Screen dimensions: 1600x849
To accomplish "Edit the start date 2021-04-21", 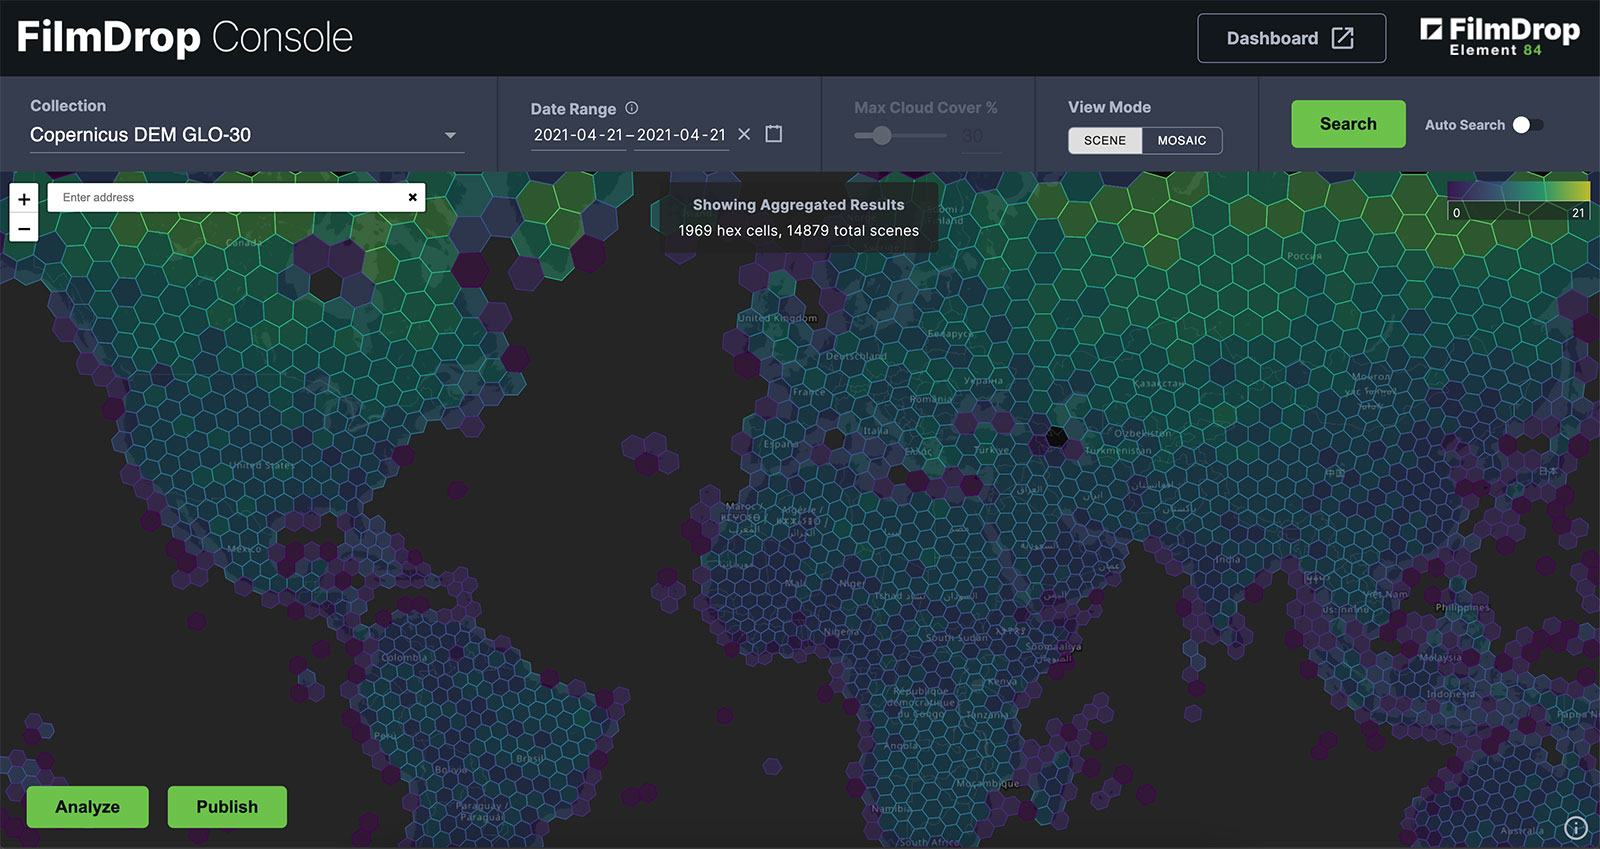I will click(x=578, y=135).
